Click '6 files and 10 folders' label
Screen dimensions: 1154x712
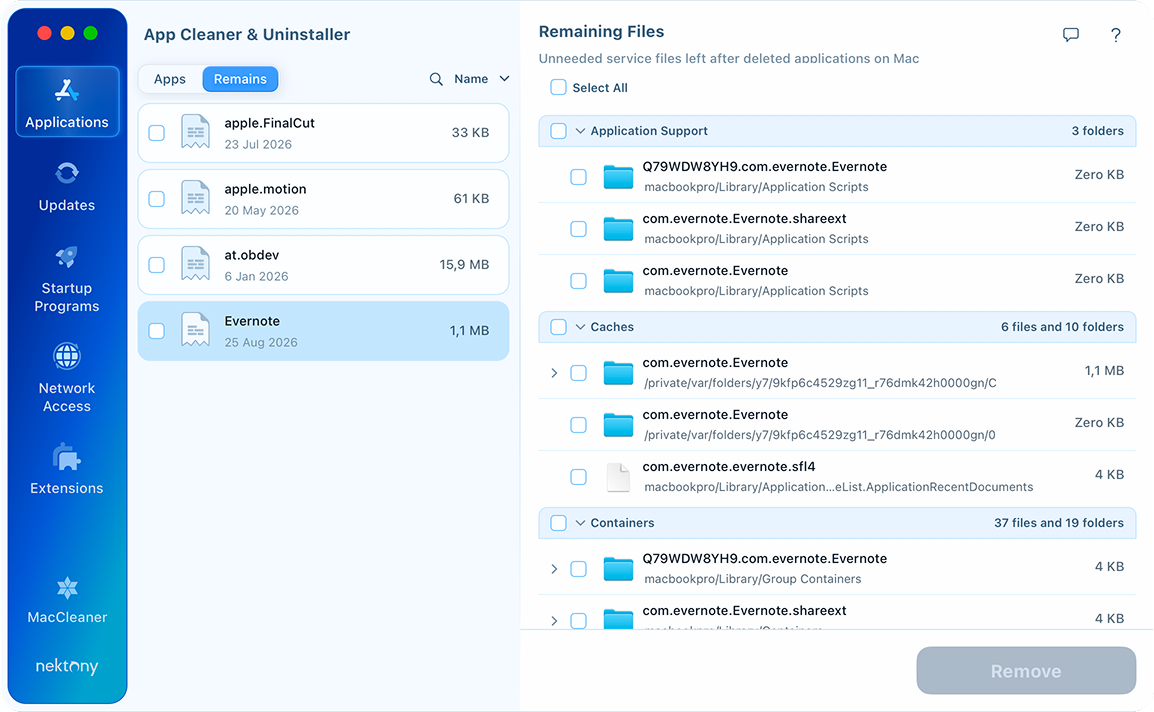pyautogui.click(x=1062, y=327)
